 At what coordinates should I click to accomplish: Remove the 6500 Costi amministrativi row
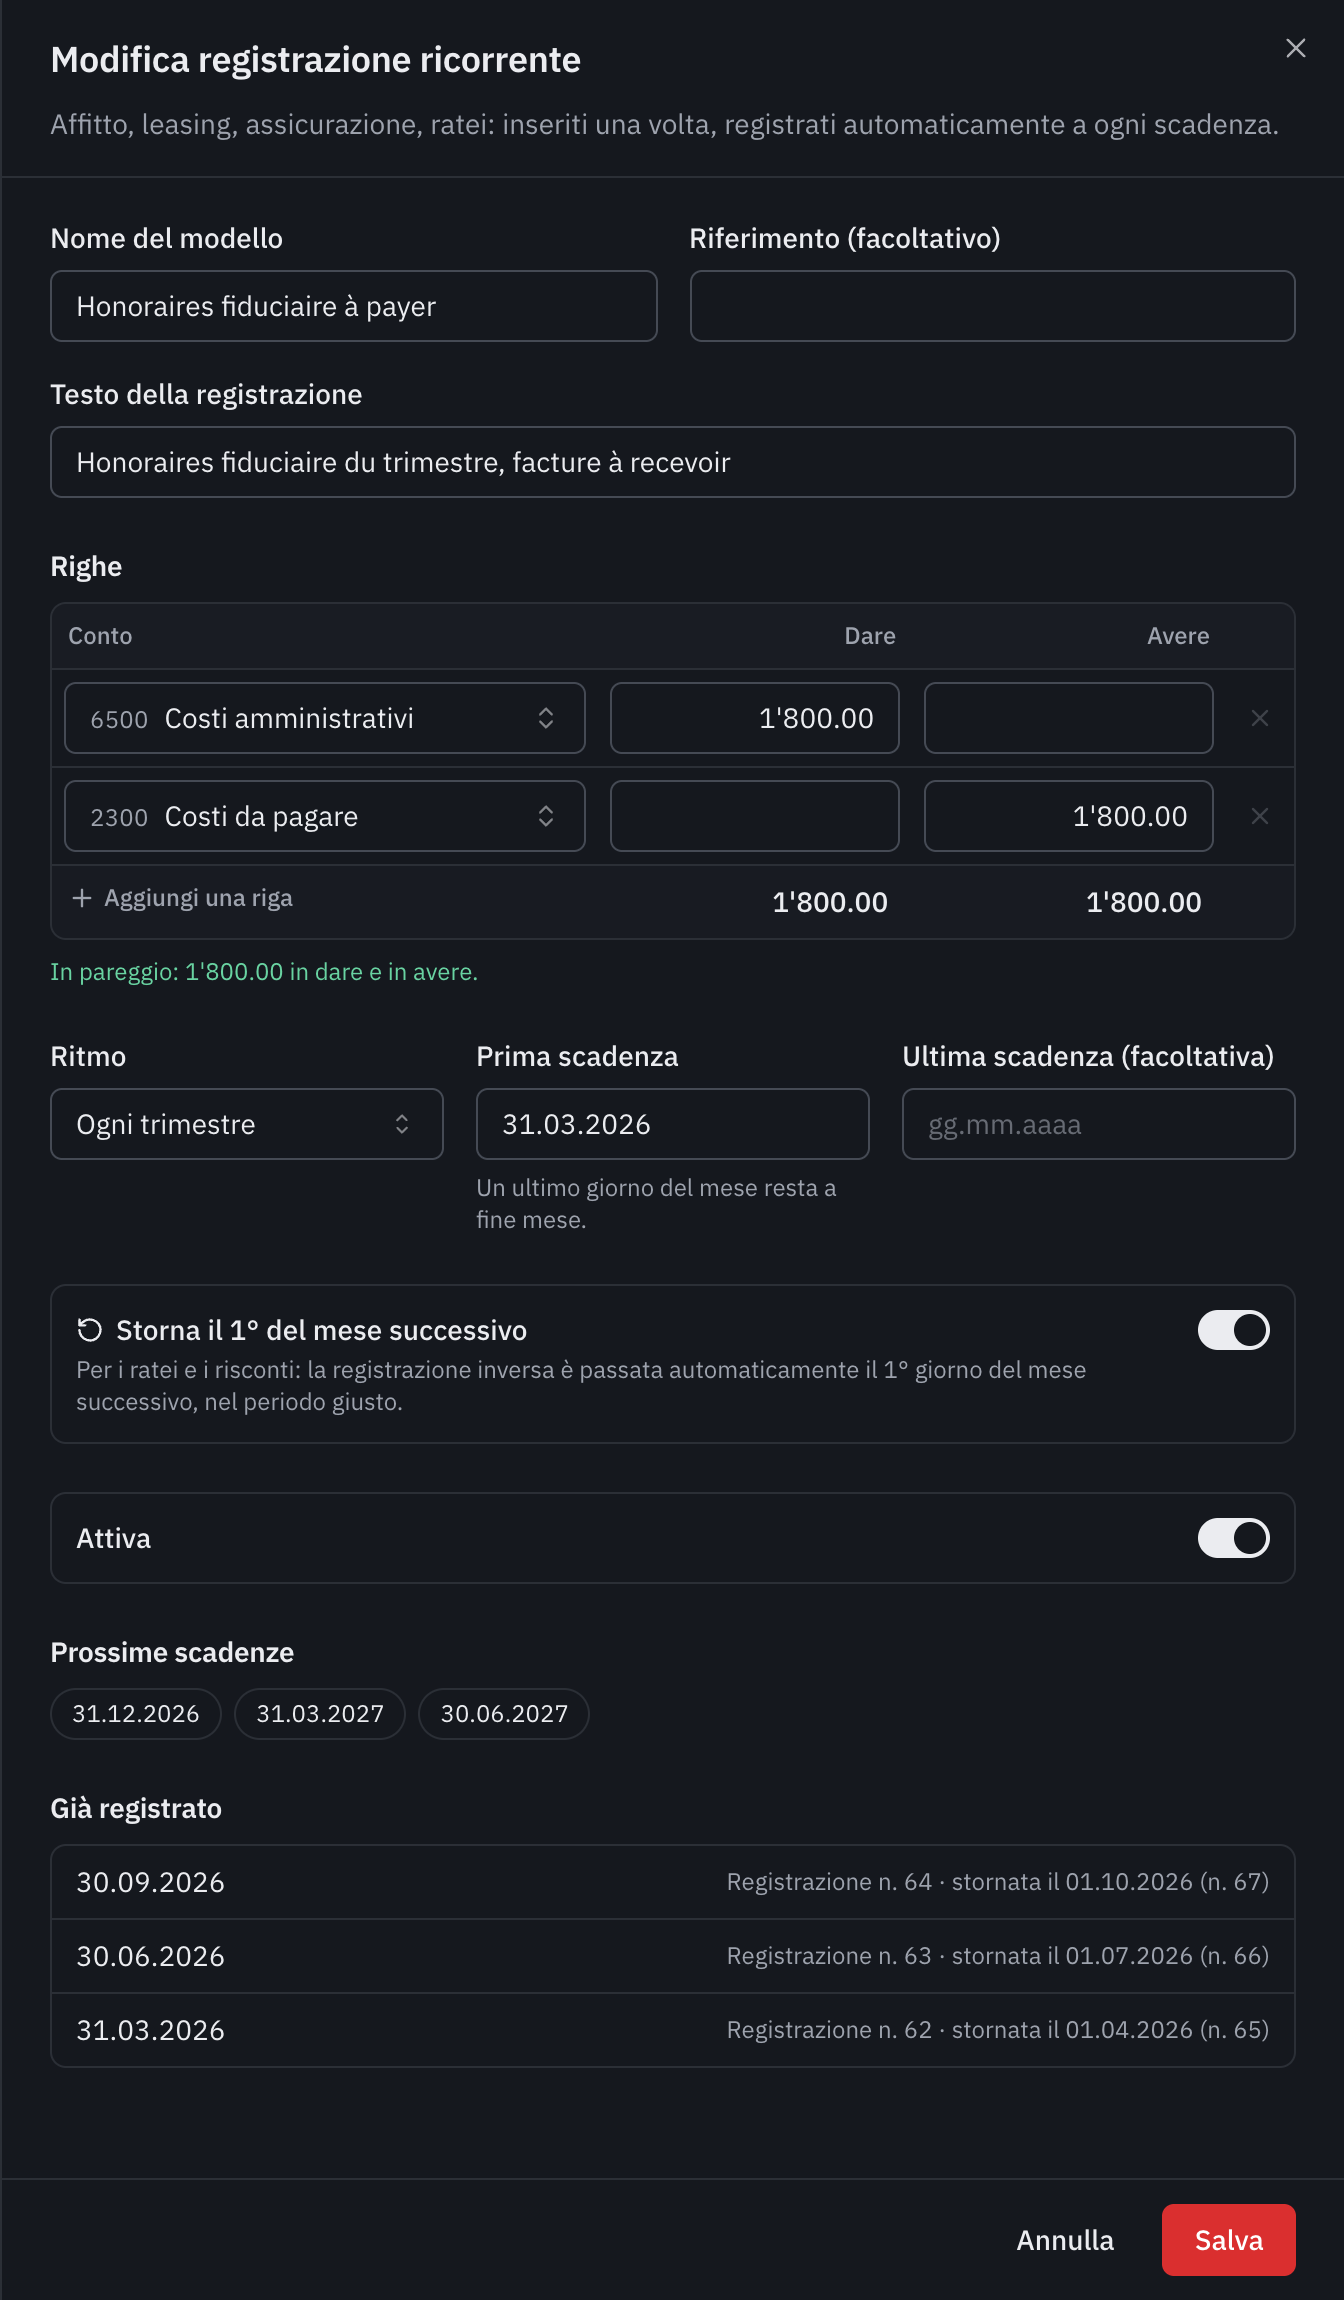[x=1259, y=718]
